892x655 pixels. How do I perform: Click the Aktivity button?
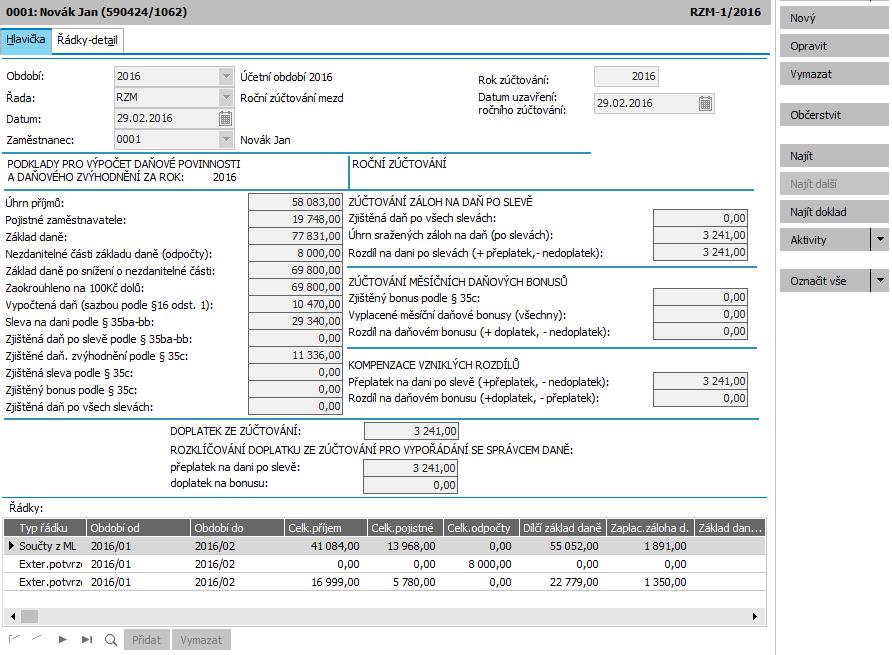(x=825, y=240)
